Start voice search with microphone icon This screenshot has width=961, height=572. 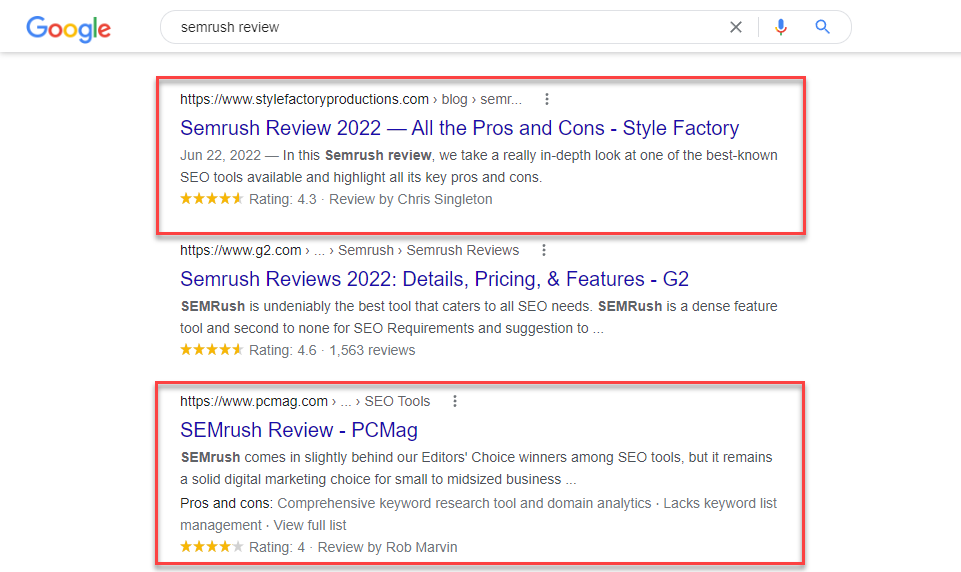pyautogui.click(x=780, y=27)
